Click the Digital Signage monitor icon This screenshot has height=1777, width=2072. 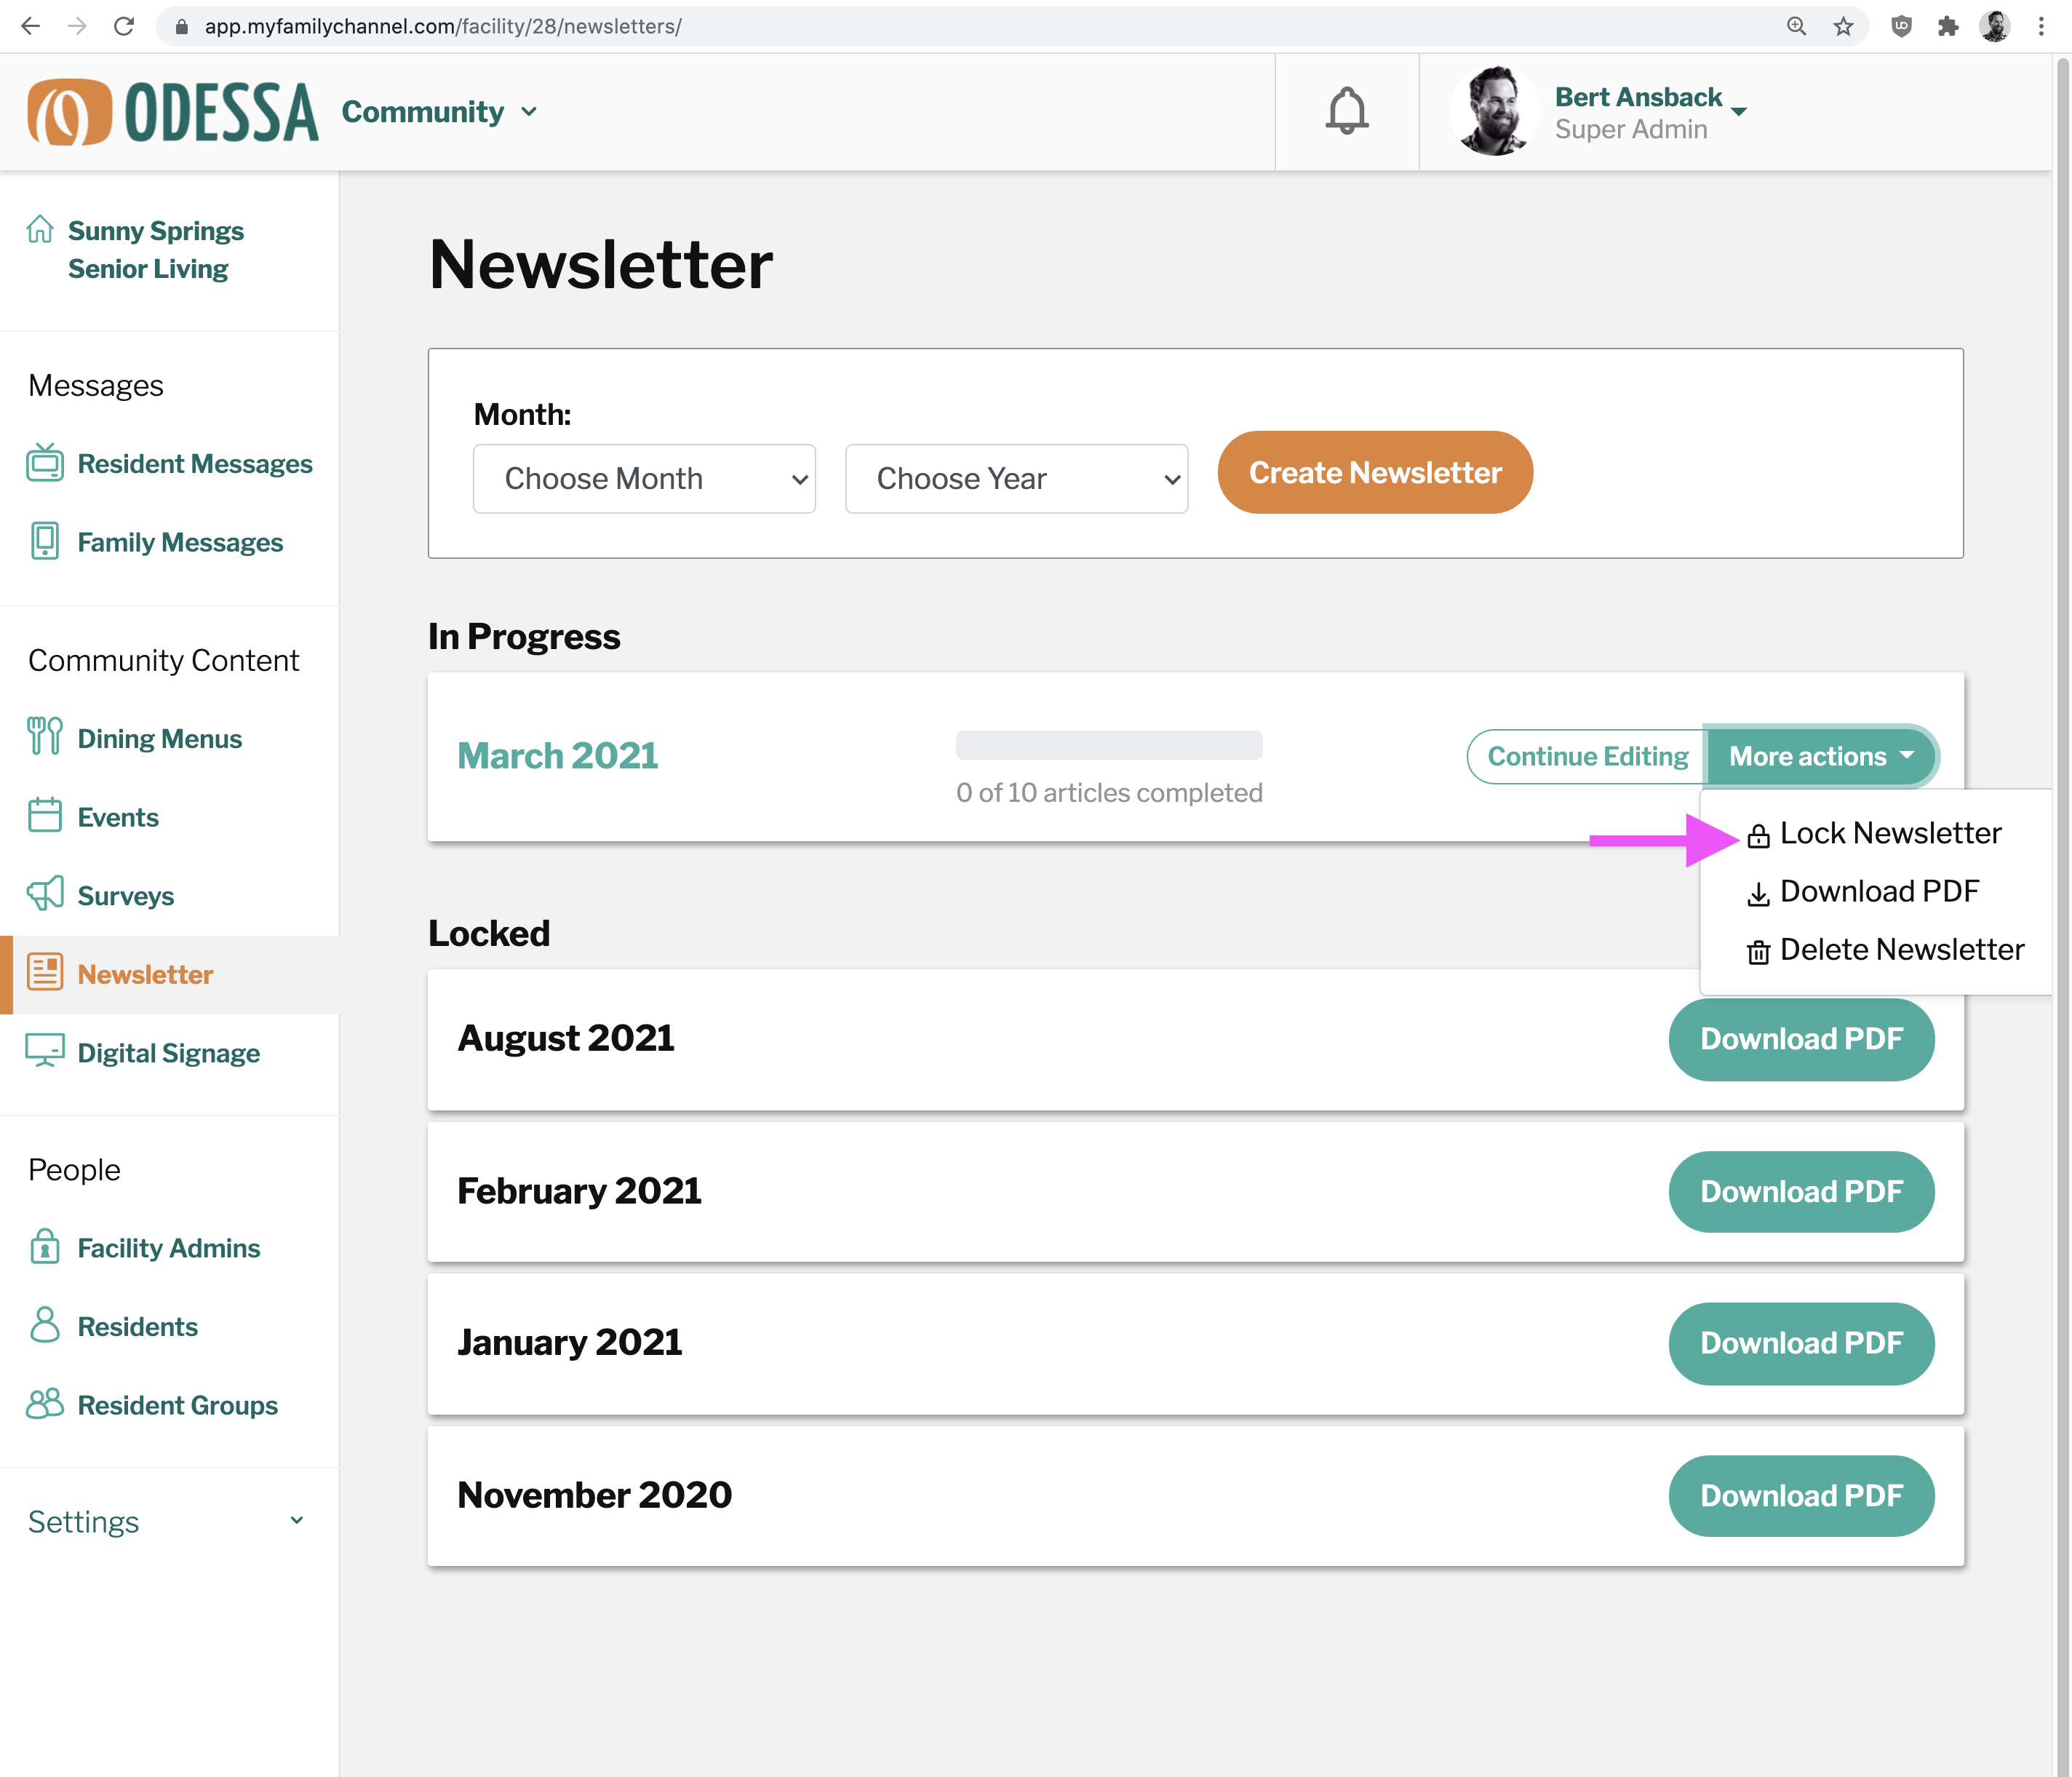[45, 1051]
